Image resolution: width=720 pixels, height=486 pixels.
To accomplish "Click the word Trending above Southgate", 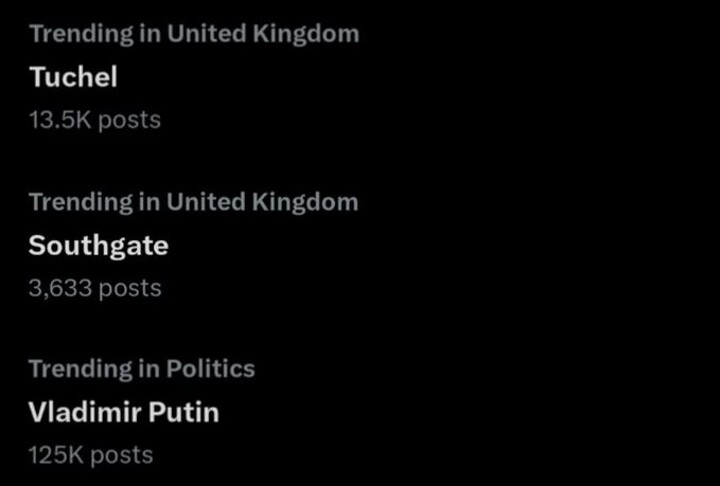I will click(x=80, y=202).
